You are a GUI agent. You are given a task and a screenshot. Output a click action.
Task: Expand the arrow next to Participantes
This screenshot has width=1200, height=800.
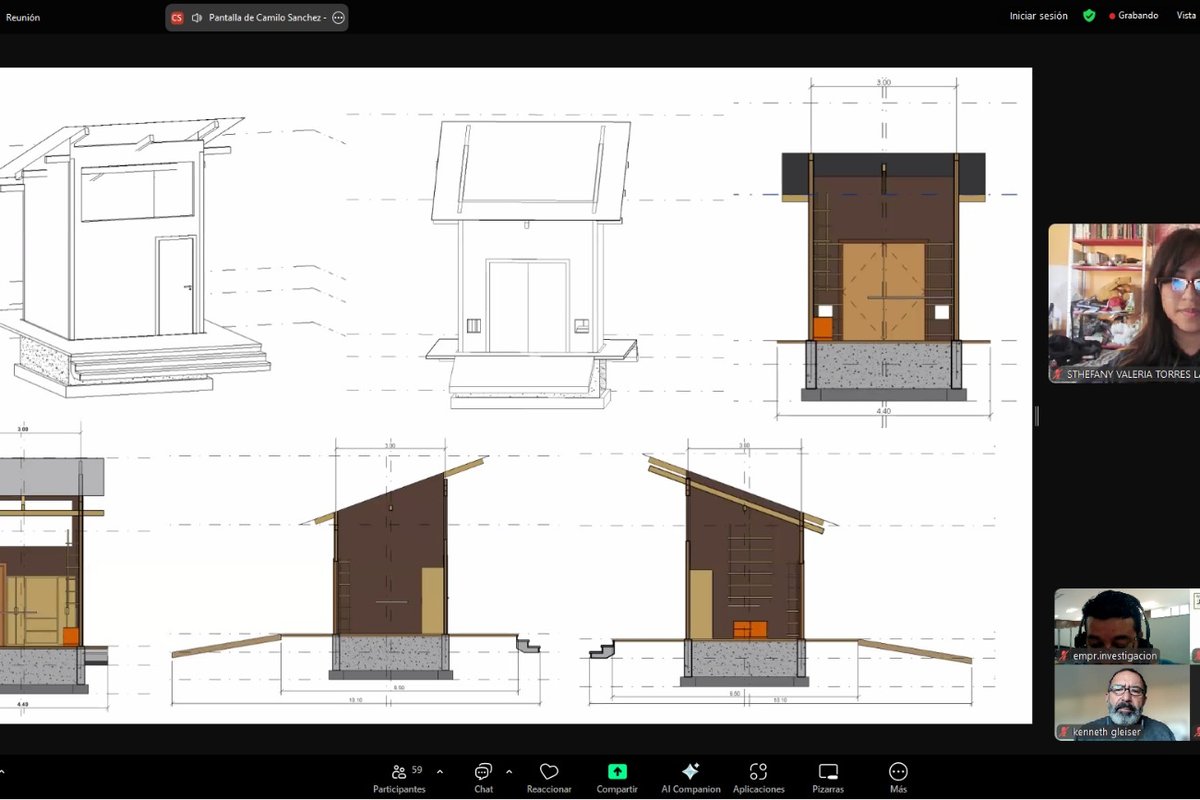click(440, 771)
